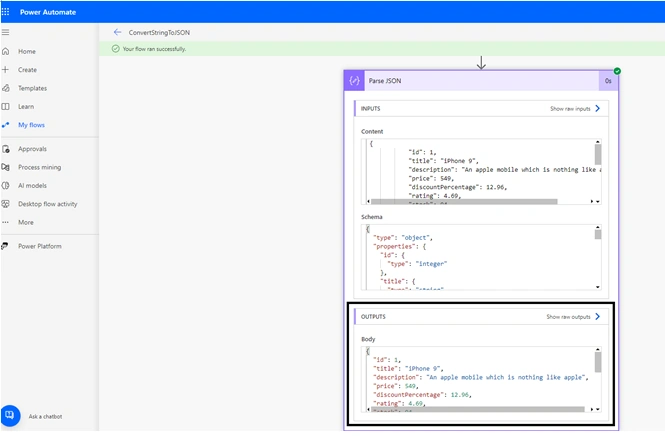Collapse the left navigation hamburger menu
This screenshot has width=665, height=436.
[x=6, y=32]
